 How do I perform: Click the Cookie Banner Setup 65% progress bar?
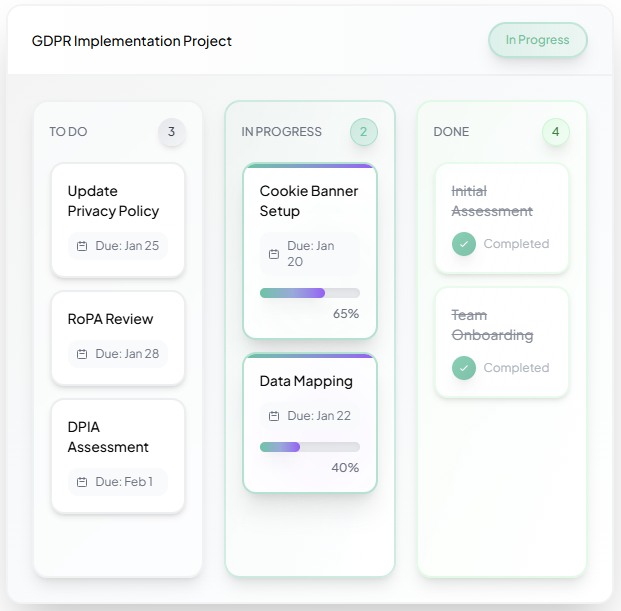(310, 293)
